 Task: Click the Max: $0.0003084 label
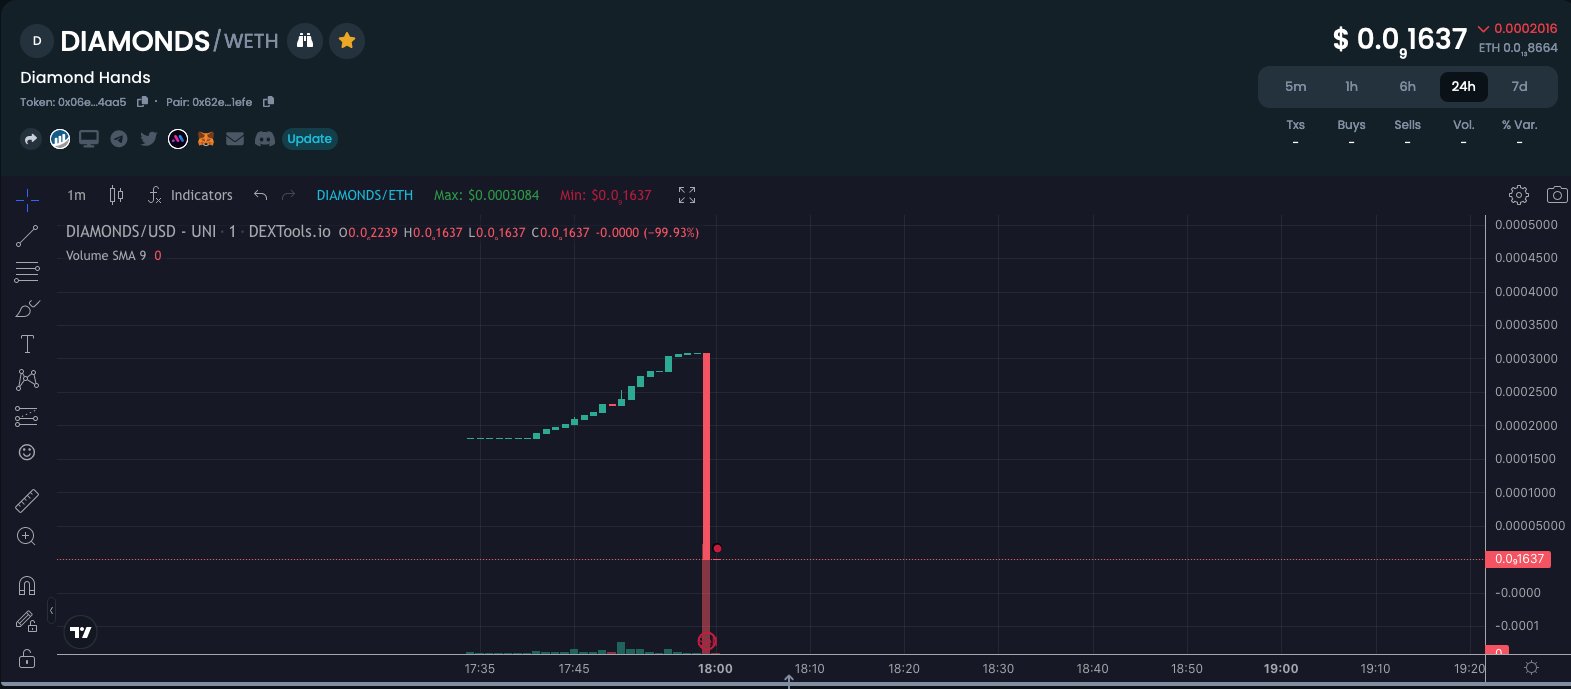point(486,195)
